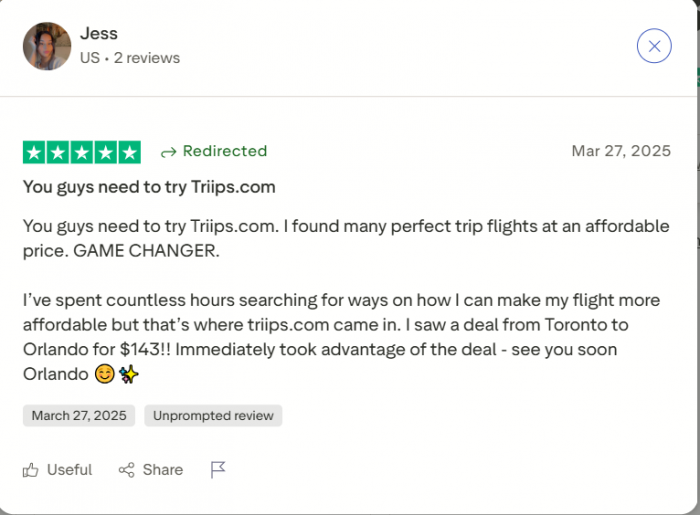
Task: Click the sparkles emoji after Orlando
Action: pyautogui.click(x=129, y=374)
